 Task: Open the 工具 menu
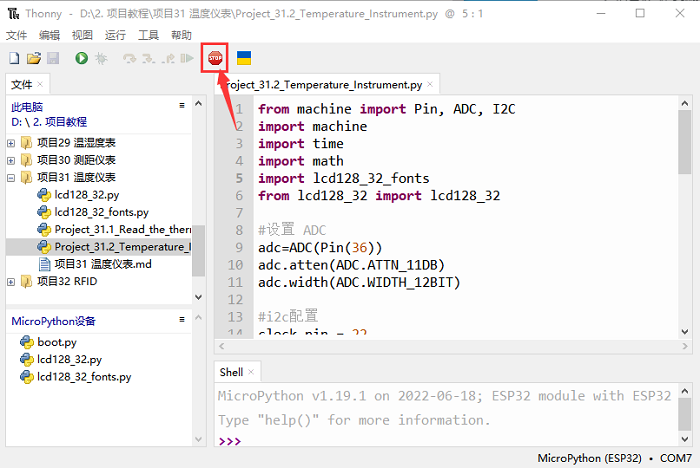(148, 35)
